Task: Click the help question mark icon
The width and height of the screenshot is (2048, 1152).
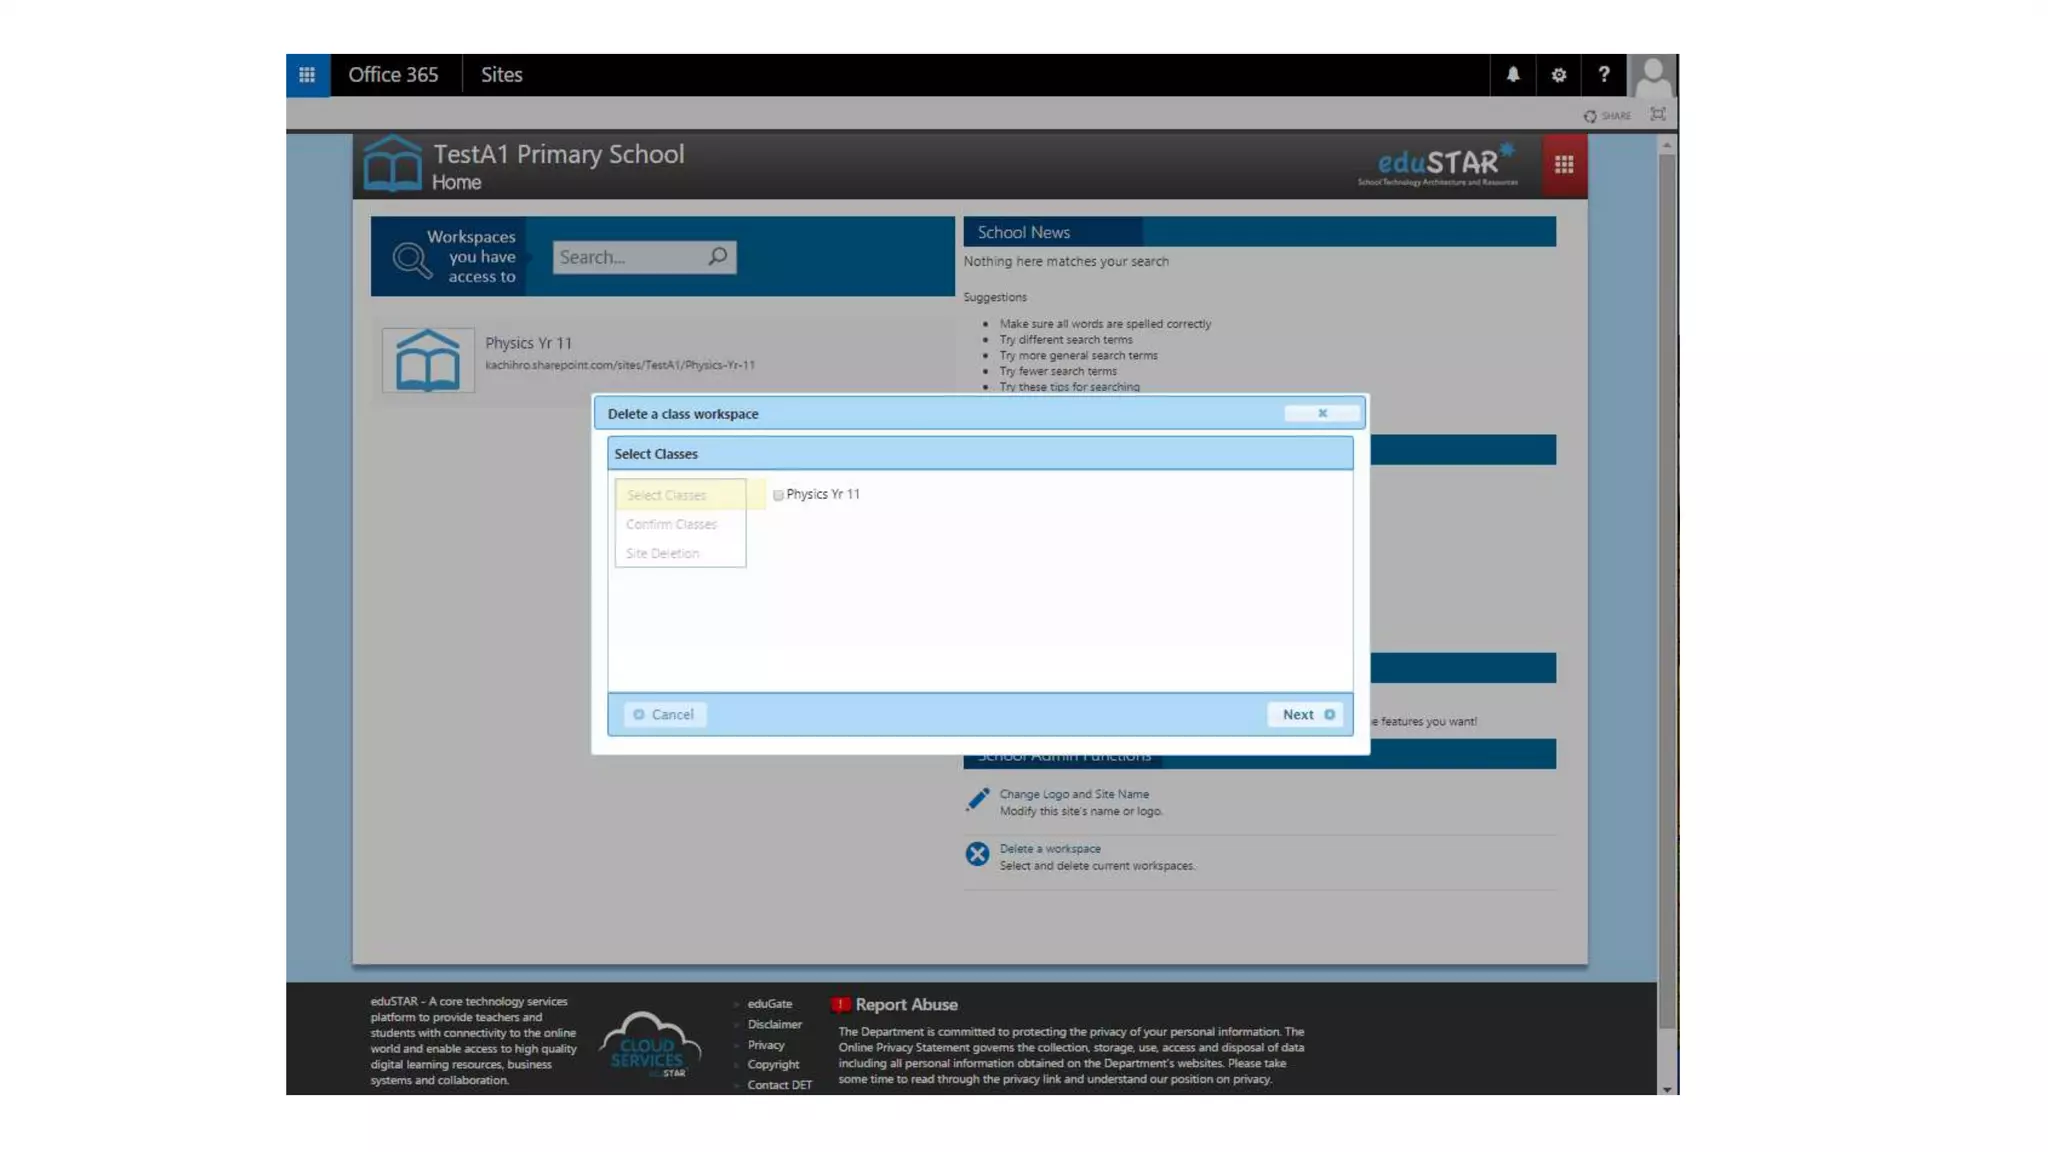Action: coord(1603,75)
